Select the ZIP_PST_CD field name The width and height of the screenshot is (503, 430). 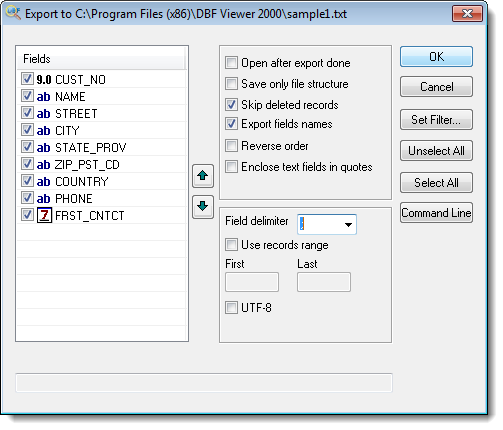click(x=87, y=165)
